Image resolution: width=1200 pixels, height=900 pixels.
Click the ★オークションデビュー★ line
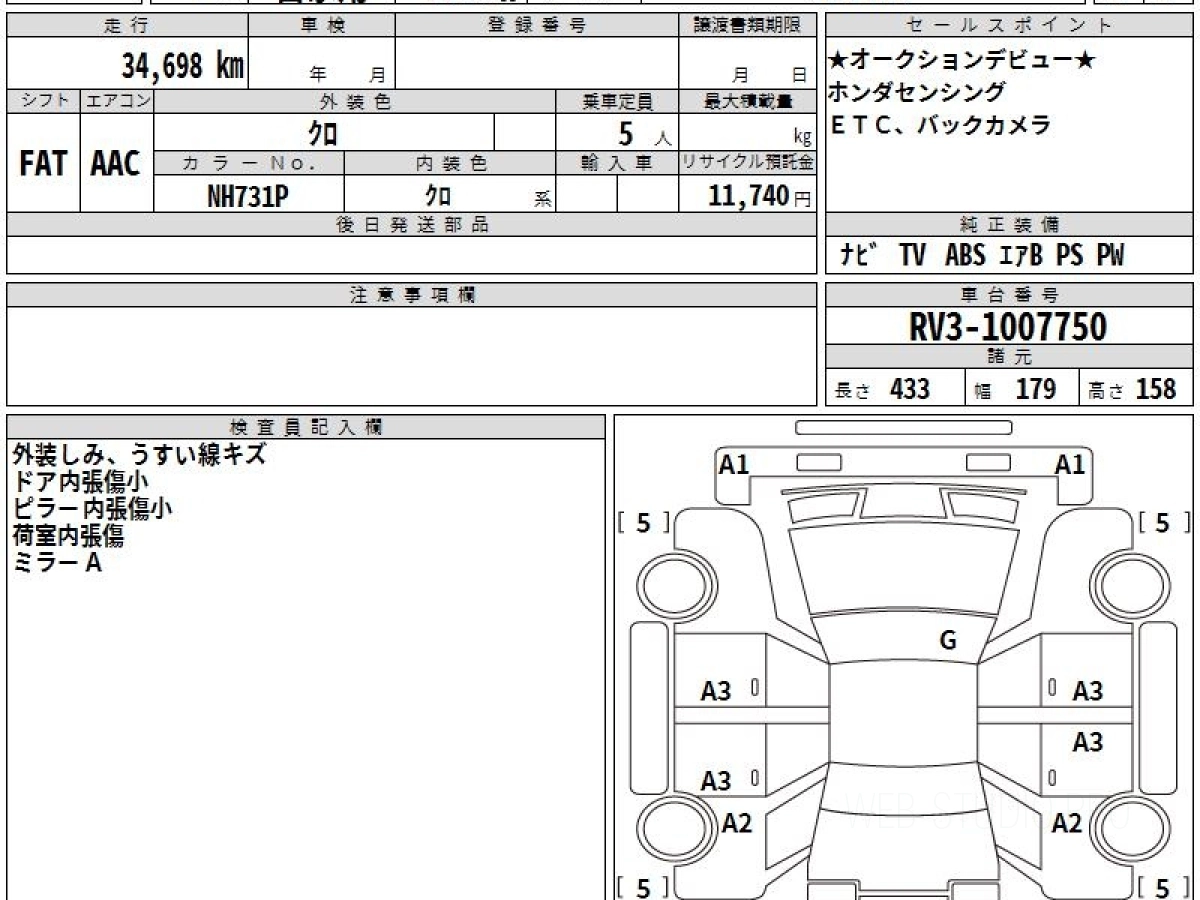(x=963, y=61)
